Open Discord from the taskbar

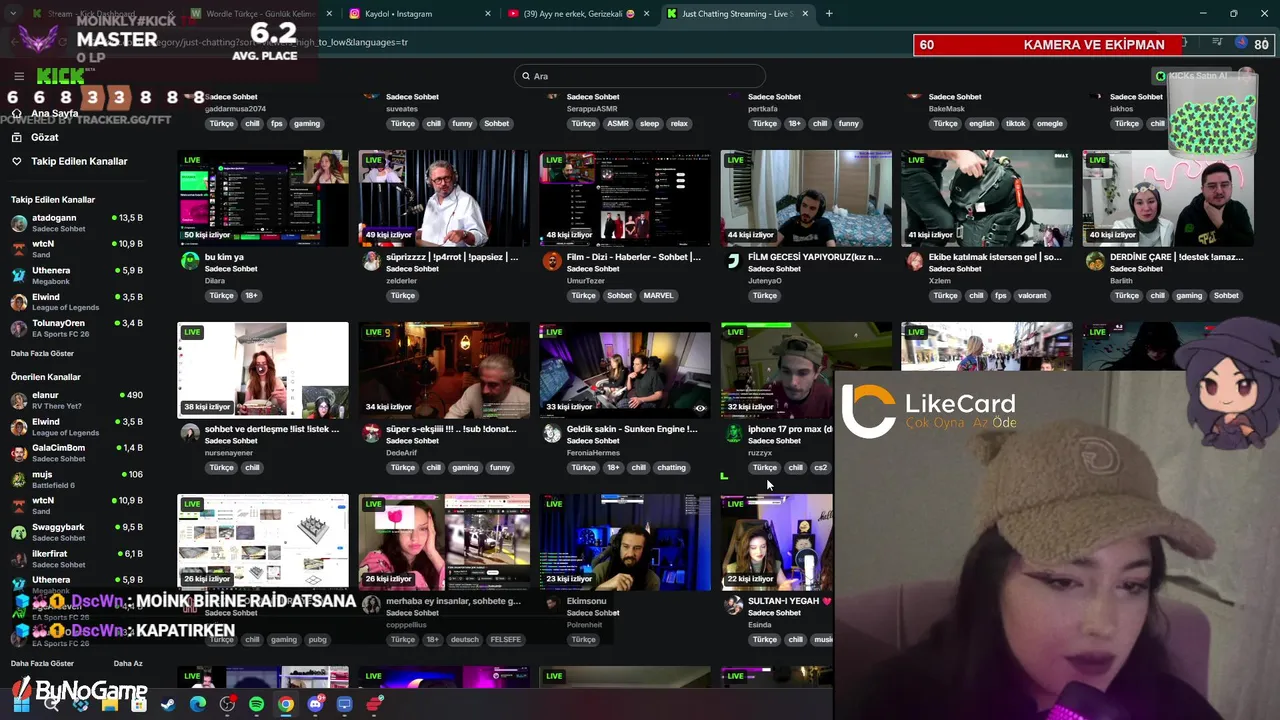click(x=316, y=704)
